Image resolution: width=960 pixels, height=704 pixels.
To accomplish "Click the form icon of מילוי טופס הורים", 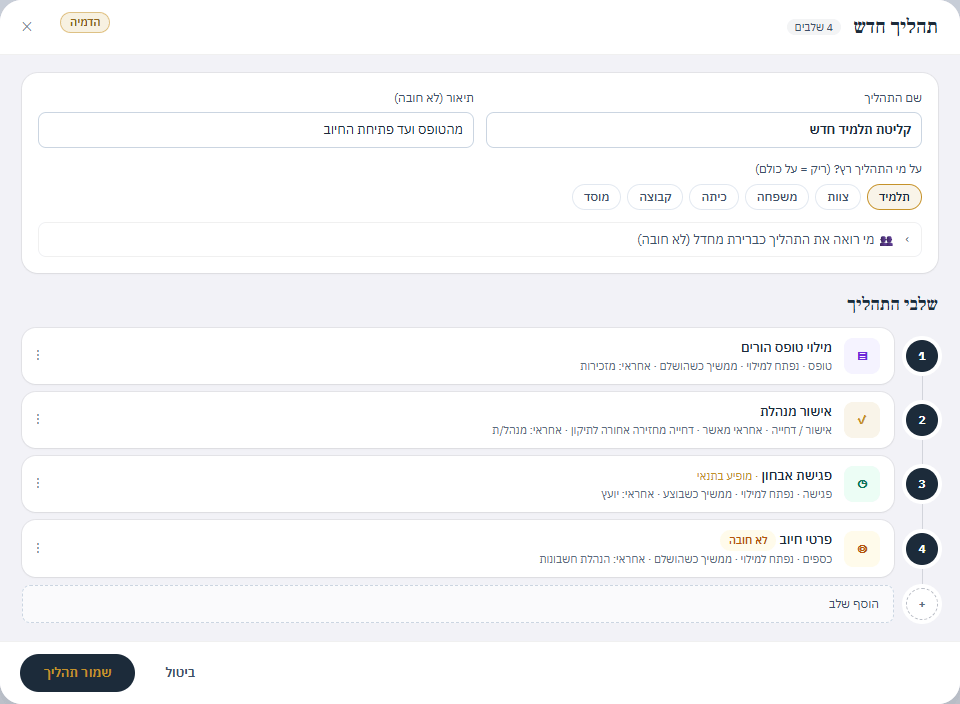I will click(x=862, y=356).
